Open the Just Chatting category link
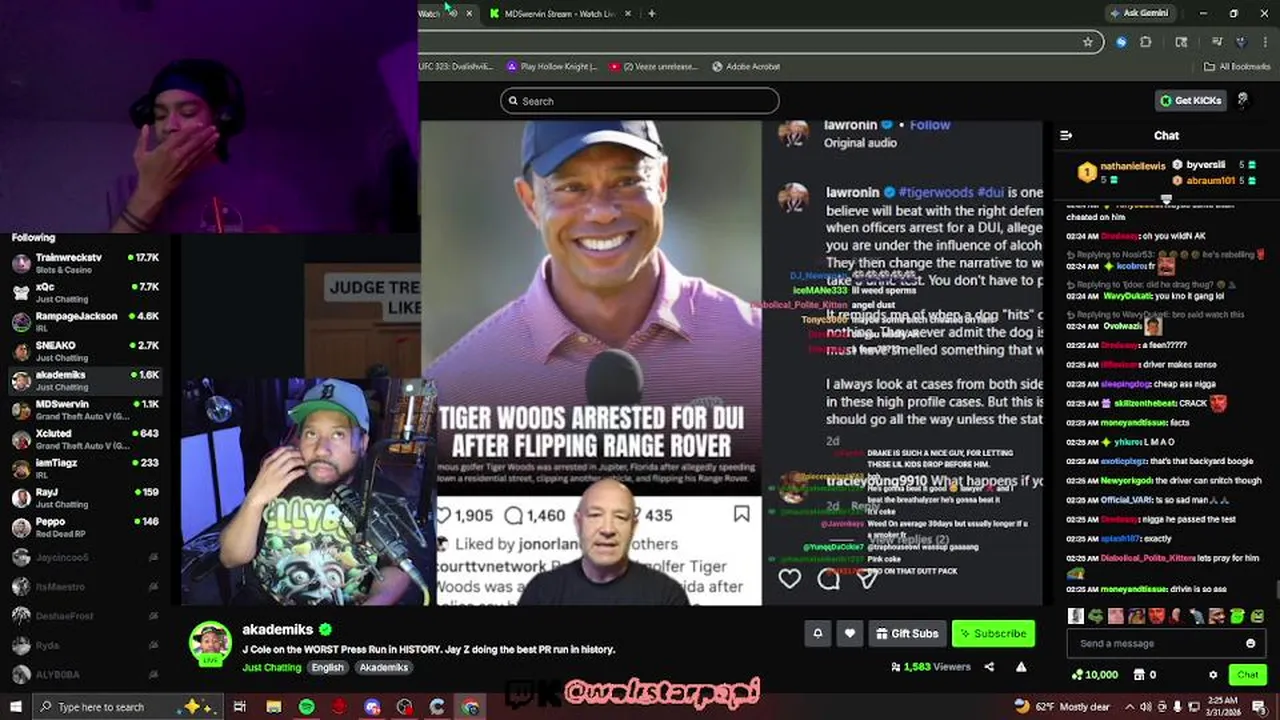The width and height of the screenshot is (1280, 720). pos(271,667)
